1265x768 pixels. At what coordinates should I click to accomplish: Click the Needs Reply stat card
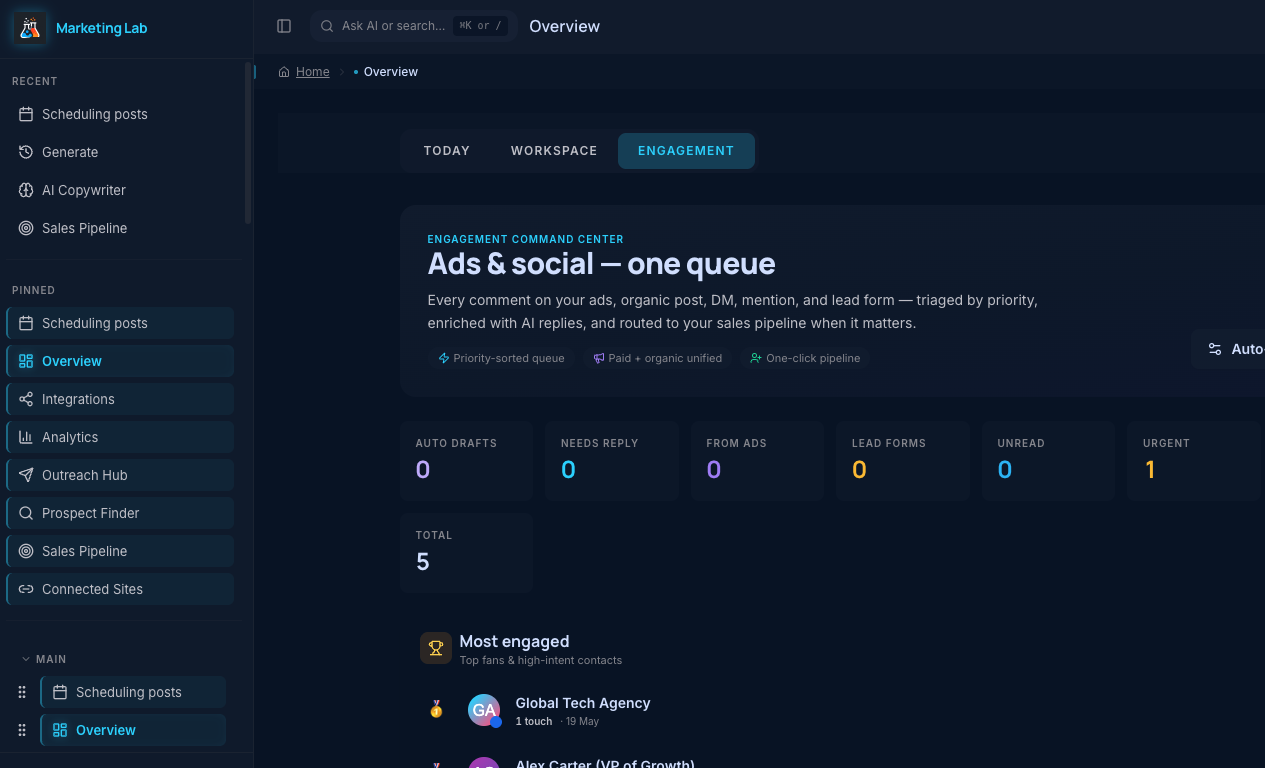[612, 461]
